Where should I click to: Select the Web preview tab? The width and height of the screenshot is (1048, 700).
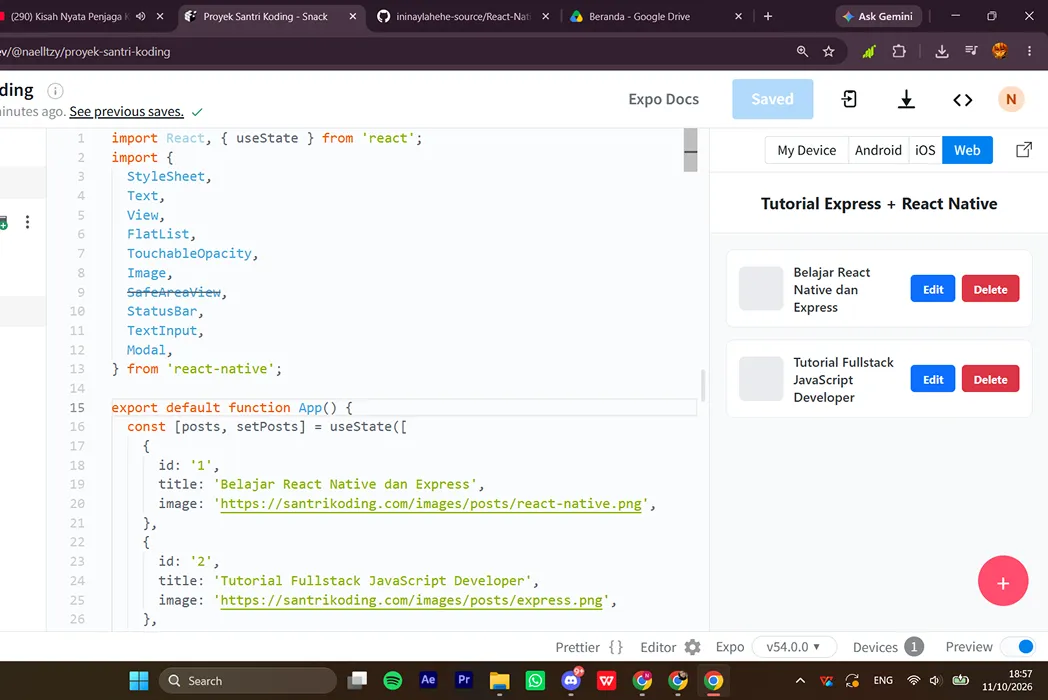[x=967, y=150]
